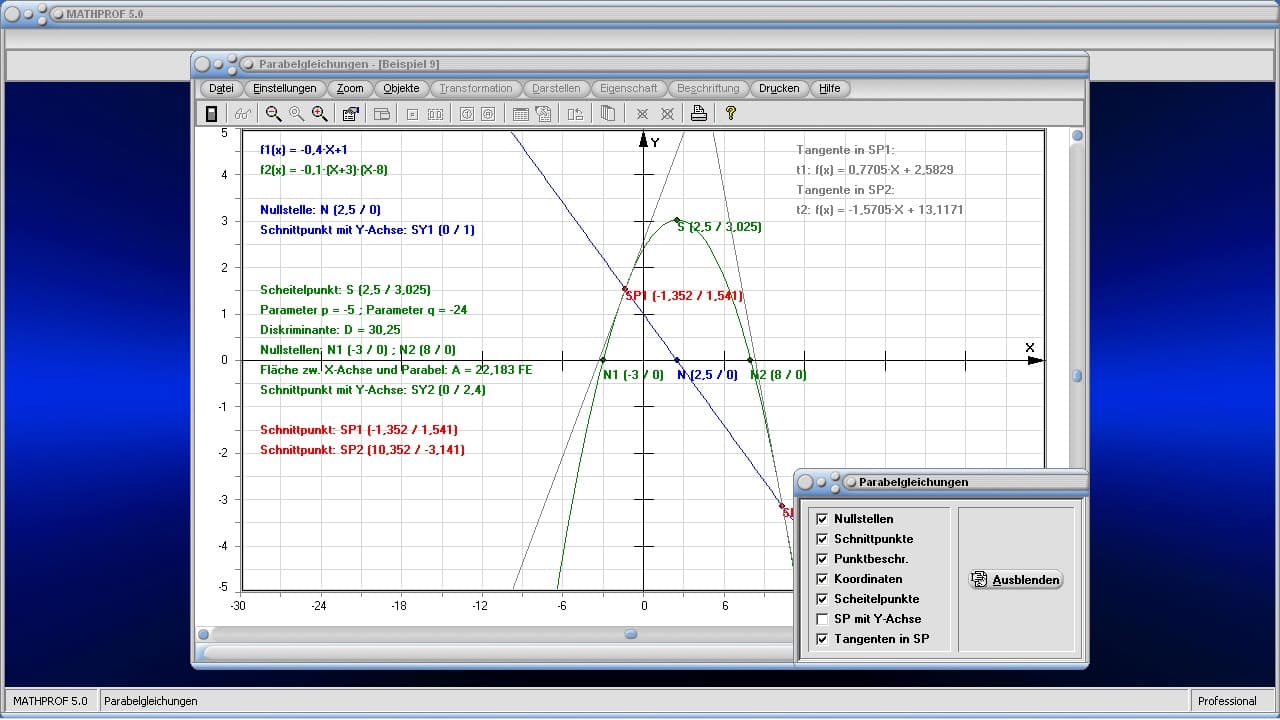This screenshot has height=720, width=1280.
Task: Click the Drucken button
Action: point(779,88)
